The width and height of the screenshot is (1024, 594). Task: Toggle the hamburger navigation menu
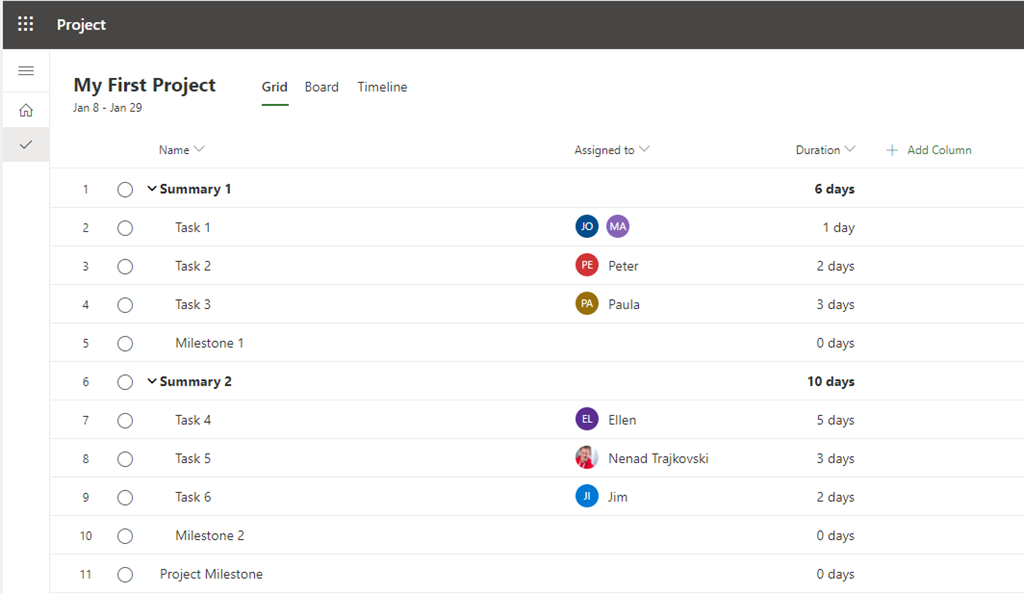pyautogui.click(x=26, y=71)
